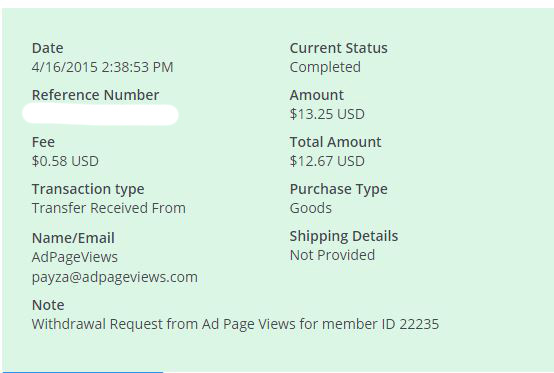Click the Transaction type heading
Image resolution: width=554 pixels, height=373 pixels.
88,189
